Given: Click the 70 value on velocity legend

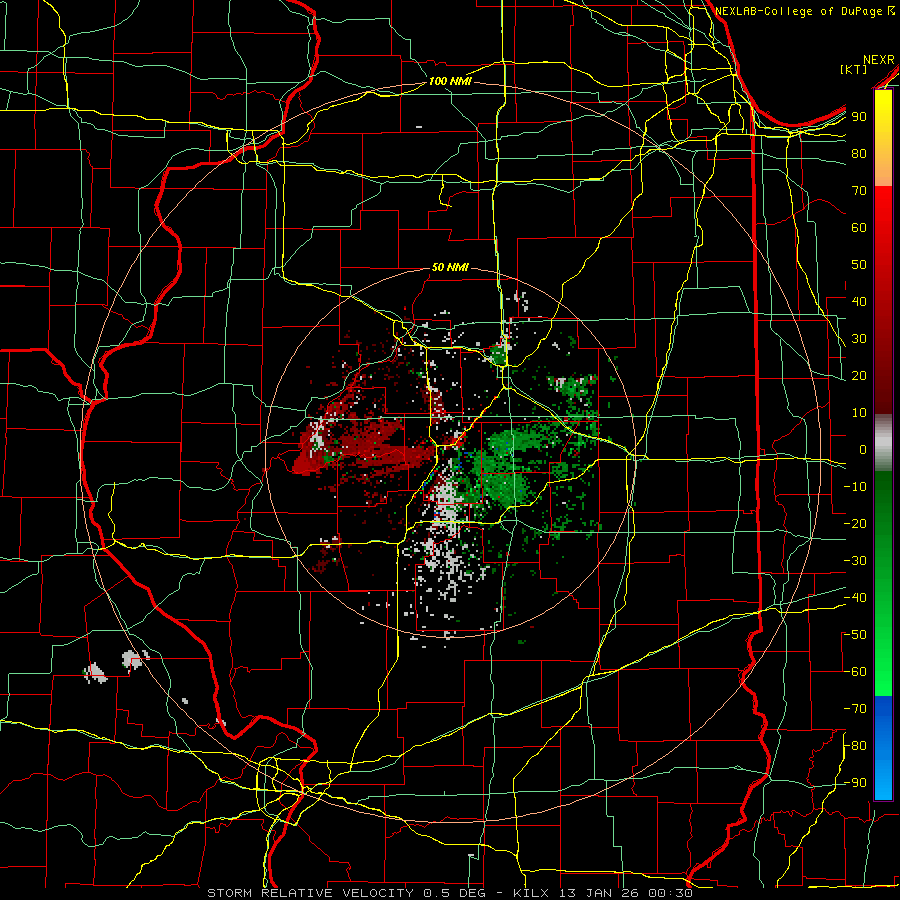Looking at the screenshot, I should pos(859,191).
